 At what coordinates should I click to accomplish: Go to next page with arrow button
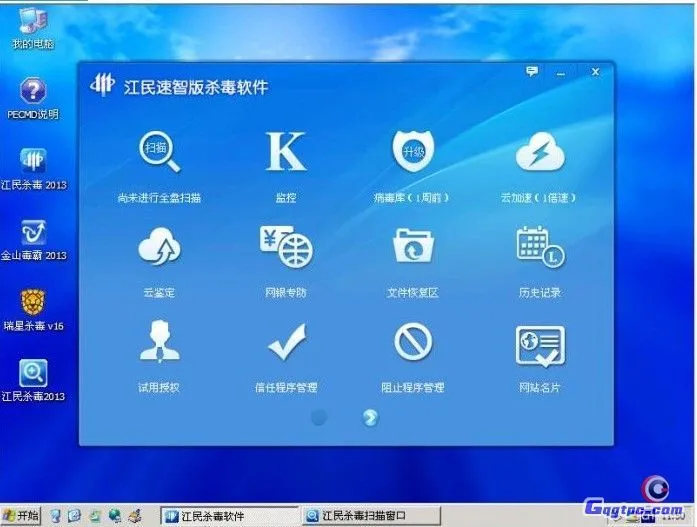click(x=370, y=417)
